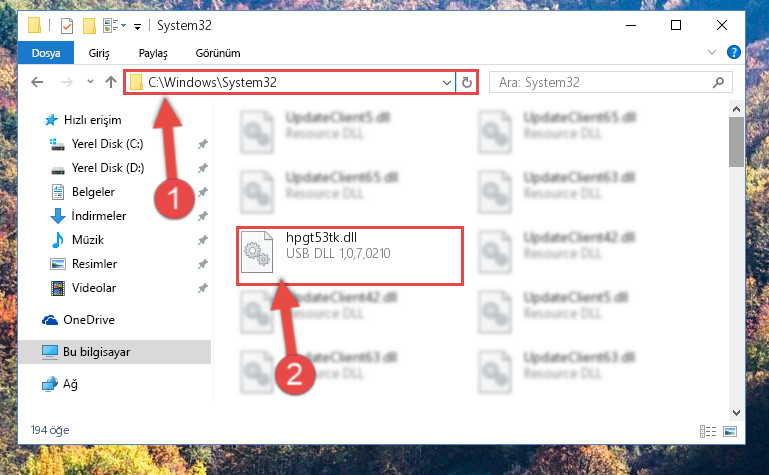Screen dimensions: 769x475
Task: Click the search magnifier icon
Action: pyautogui.click(x=718, y=82)
